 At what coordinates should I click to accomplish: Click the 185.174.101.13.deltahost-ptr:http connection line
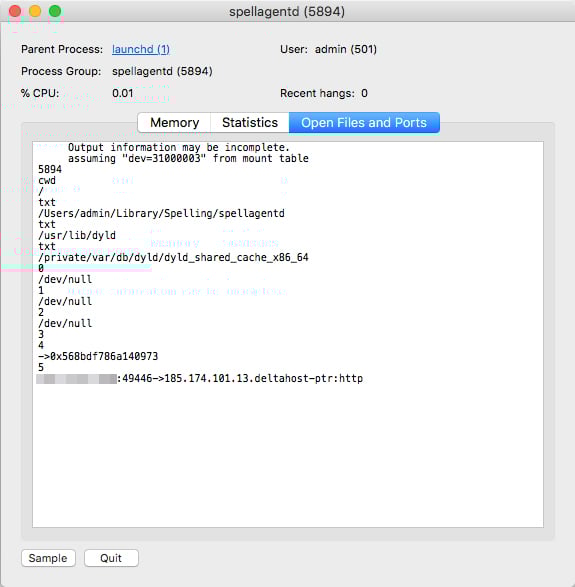click(x=200, y=378)
